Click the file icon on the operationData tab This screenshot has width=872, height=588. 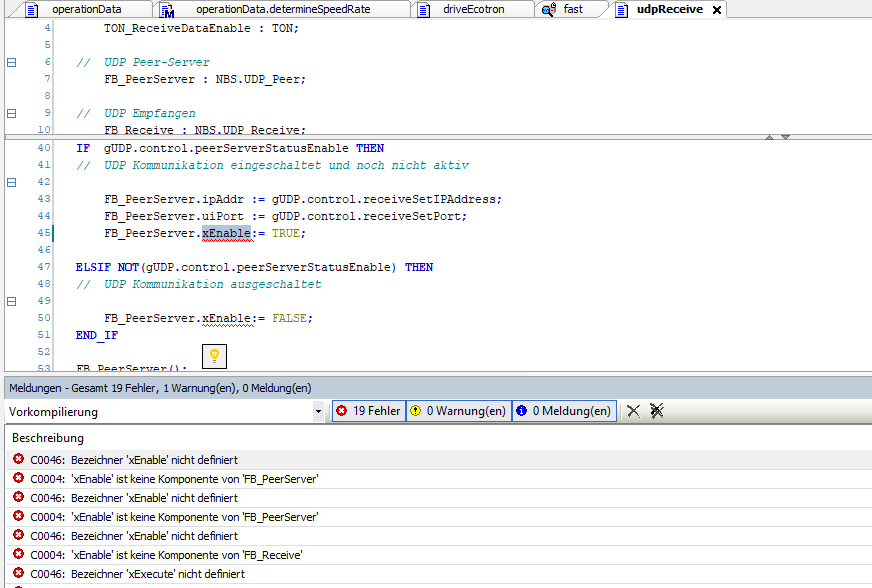(x=33, y=9)
